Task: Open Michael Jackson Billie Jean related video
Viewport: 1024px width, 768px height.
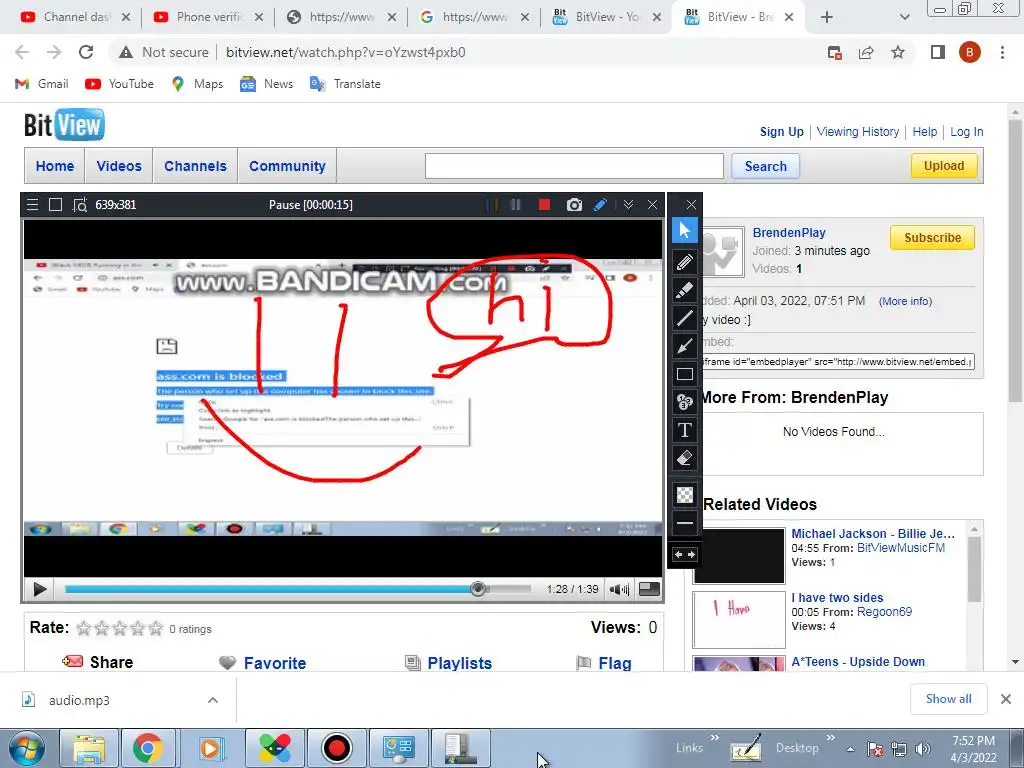Action: (872, 534)
